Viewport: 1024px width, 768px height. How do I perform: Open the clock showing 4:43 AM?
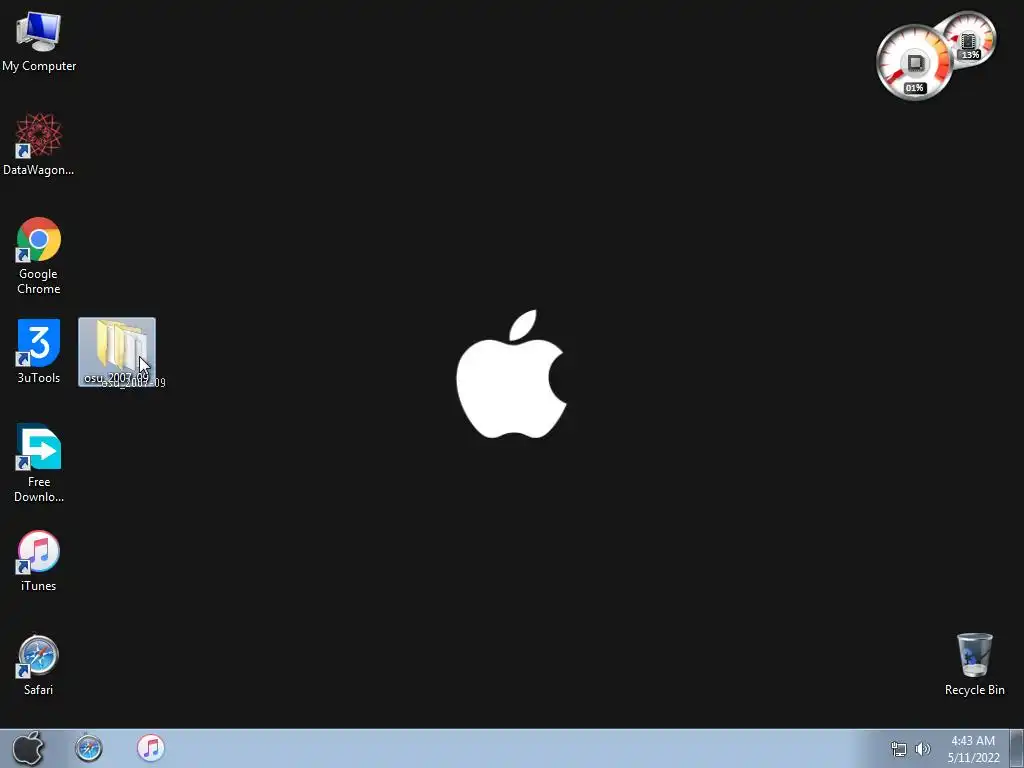974,749
